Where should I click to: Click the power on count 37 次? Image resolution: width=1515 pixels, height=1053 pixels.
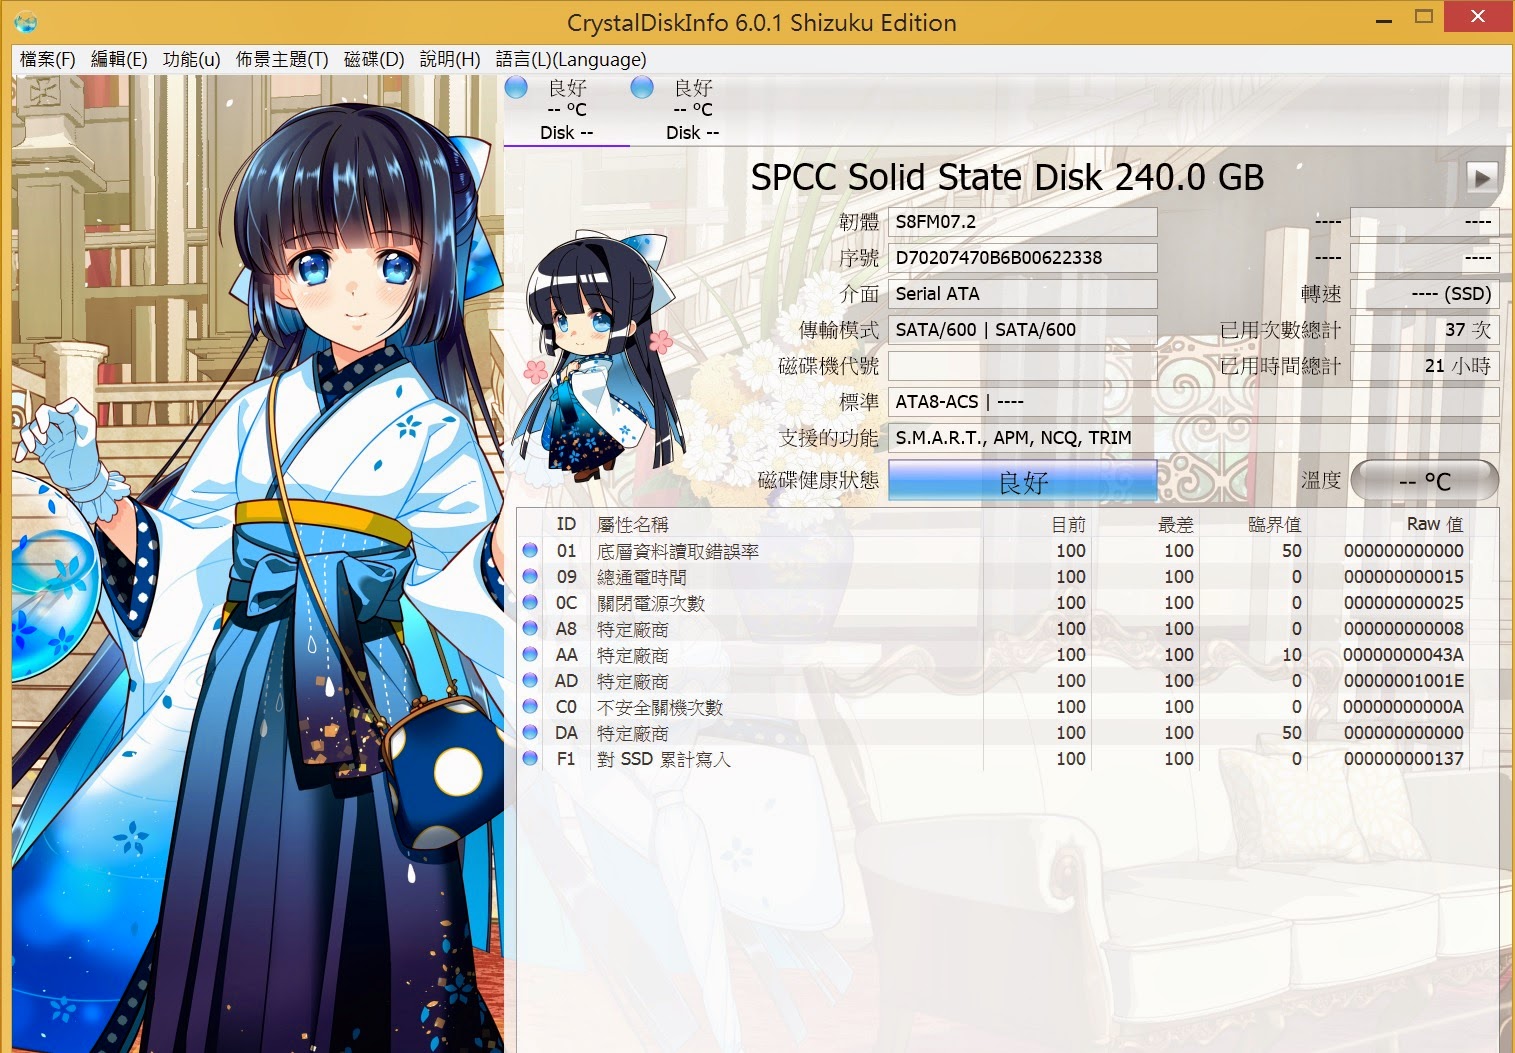tap(1424, 330)
